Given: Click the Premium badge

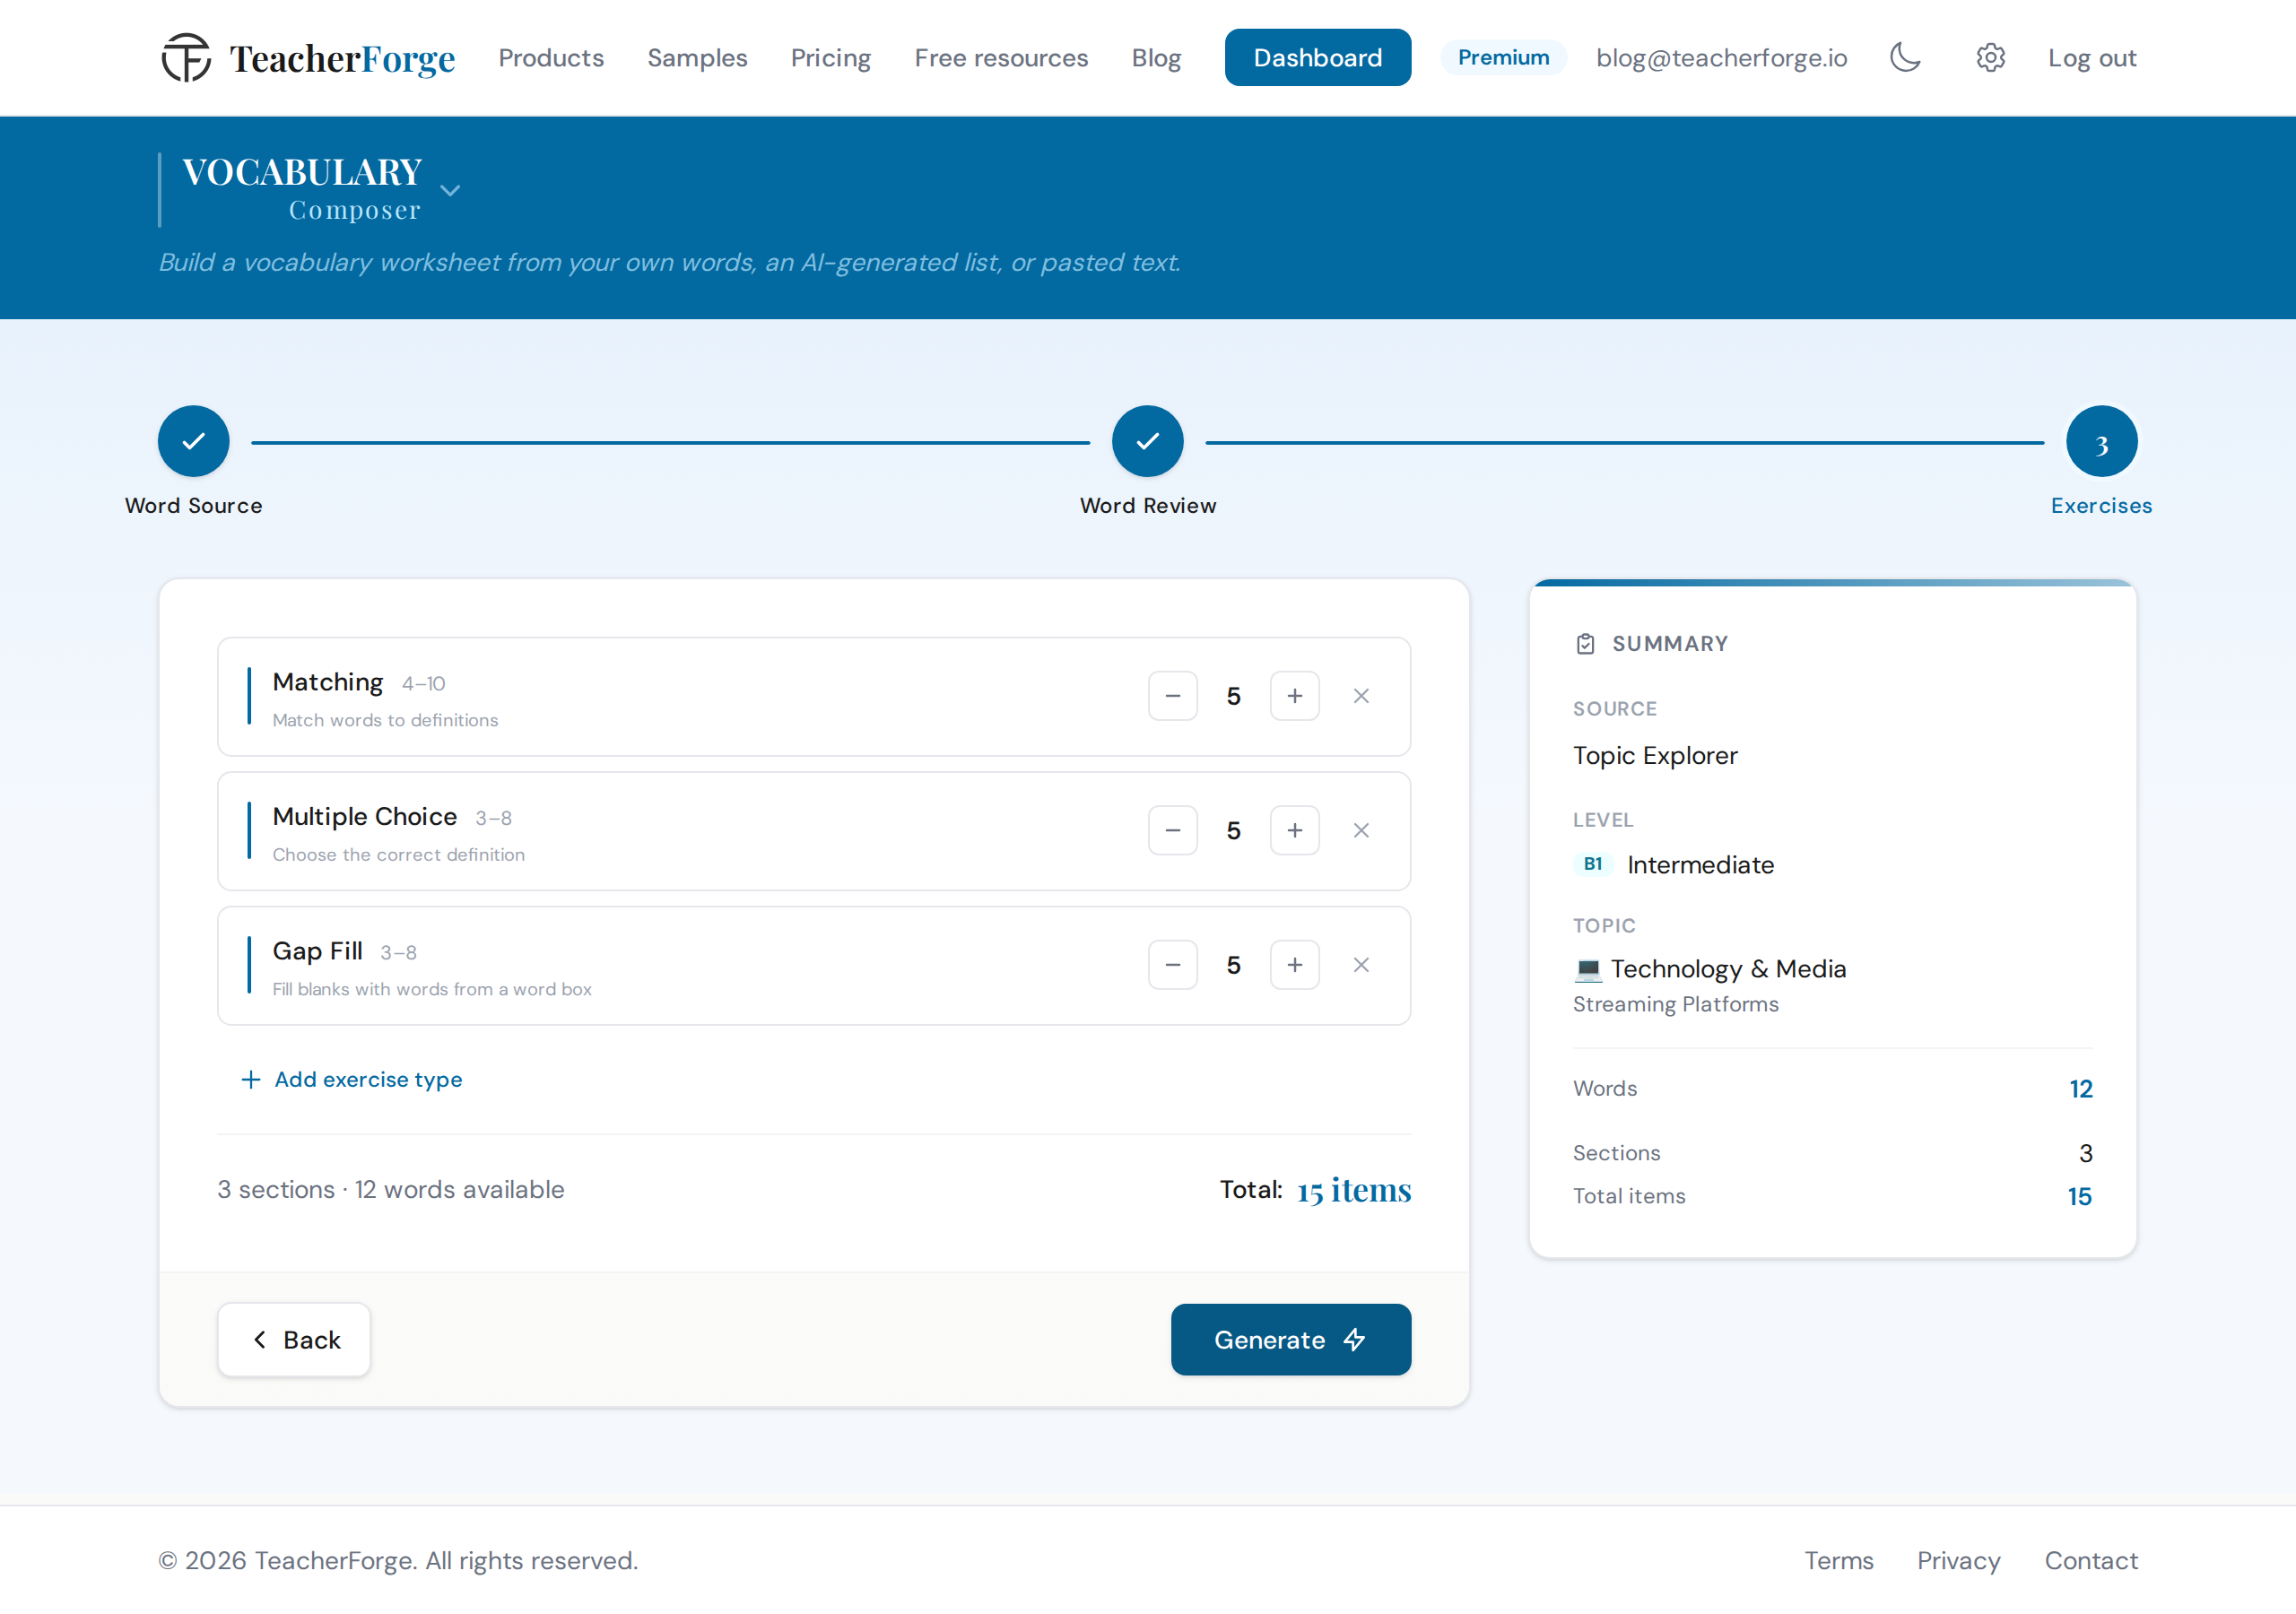Looking at the screenshot, I should [x=1503, y=58].
